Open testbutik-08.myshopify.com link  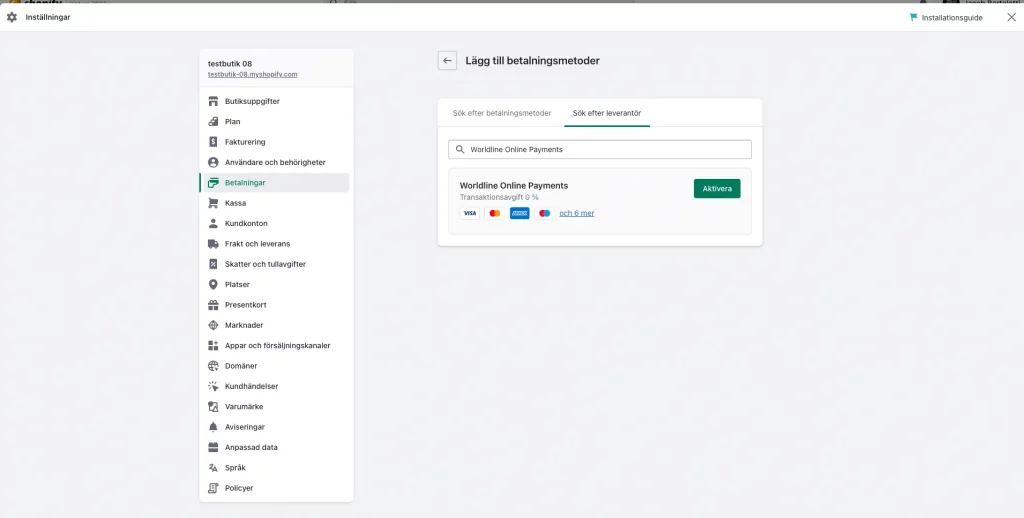point(252,74)
